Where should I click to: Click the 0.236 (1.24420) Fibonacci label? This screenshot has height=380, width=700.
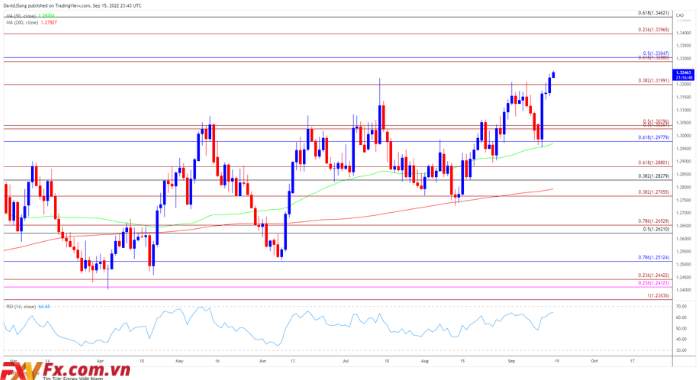pyautogui.click(x=654, y=276)
